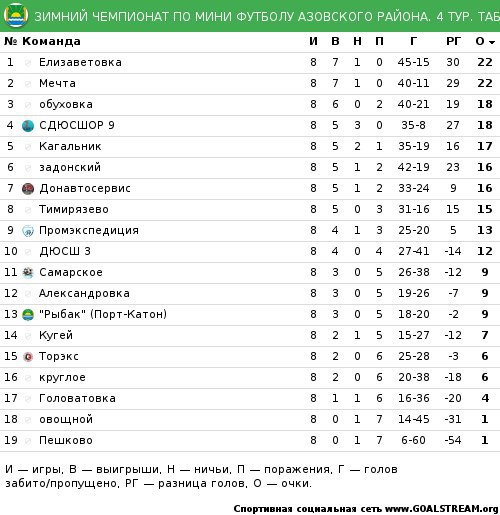Image resolution: width=500 pixels, height=515 pixels.
Task: Sort the table by РГ column
Action: (x=453, y=41)
